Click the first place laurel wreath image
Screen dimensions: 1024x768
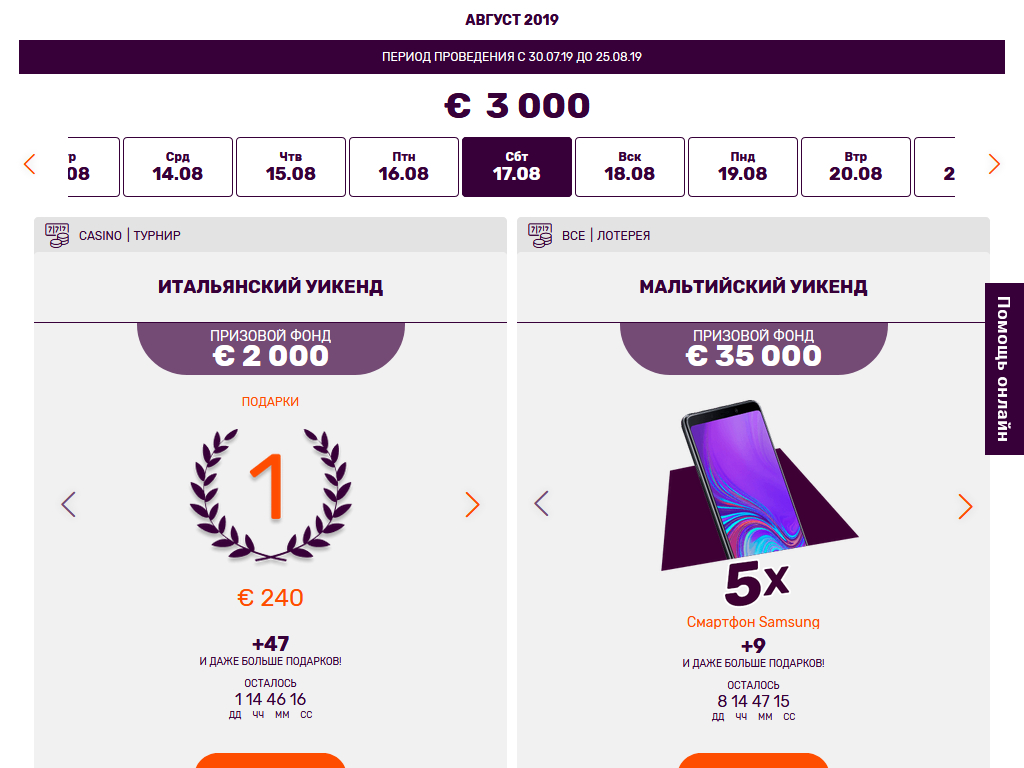click(x=270, y=495)
